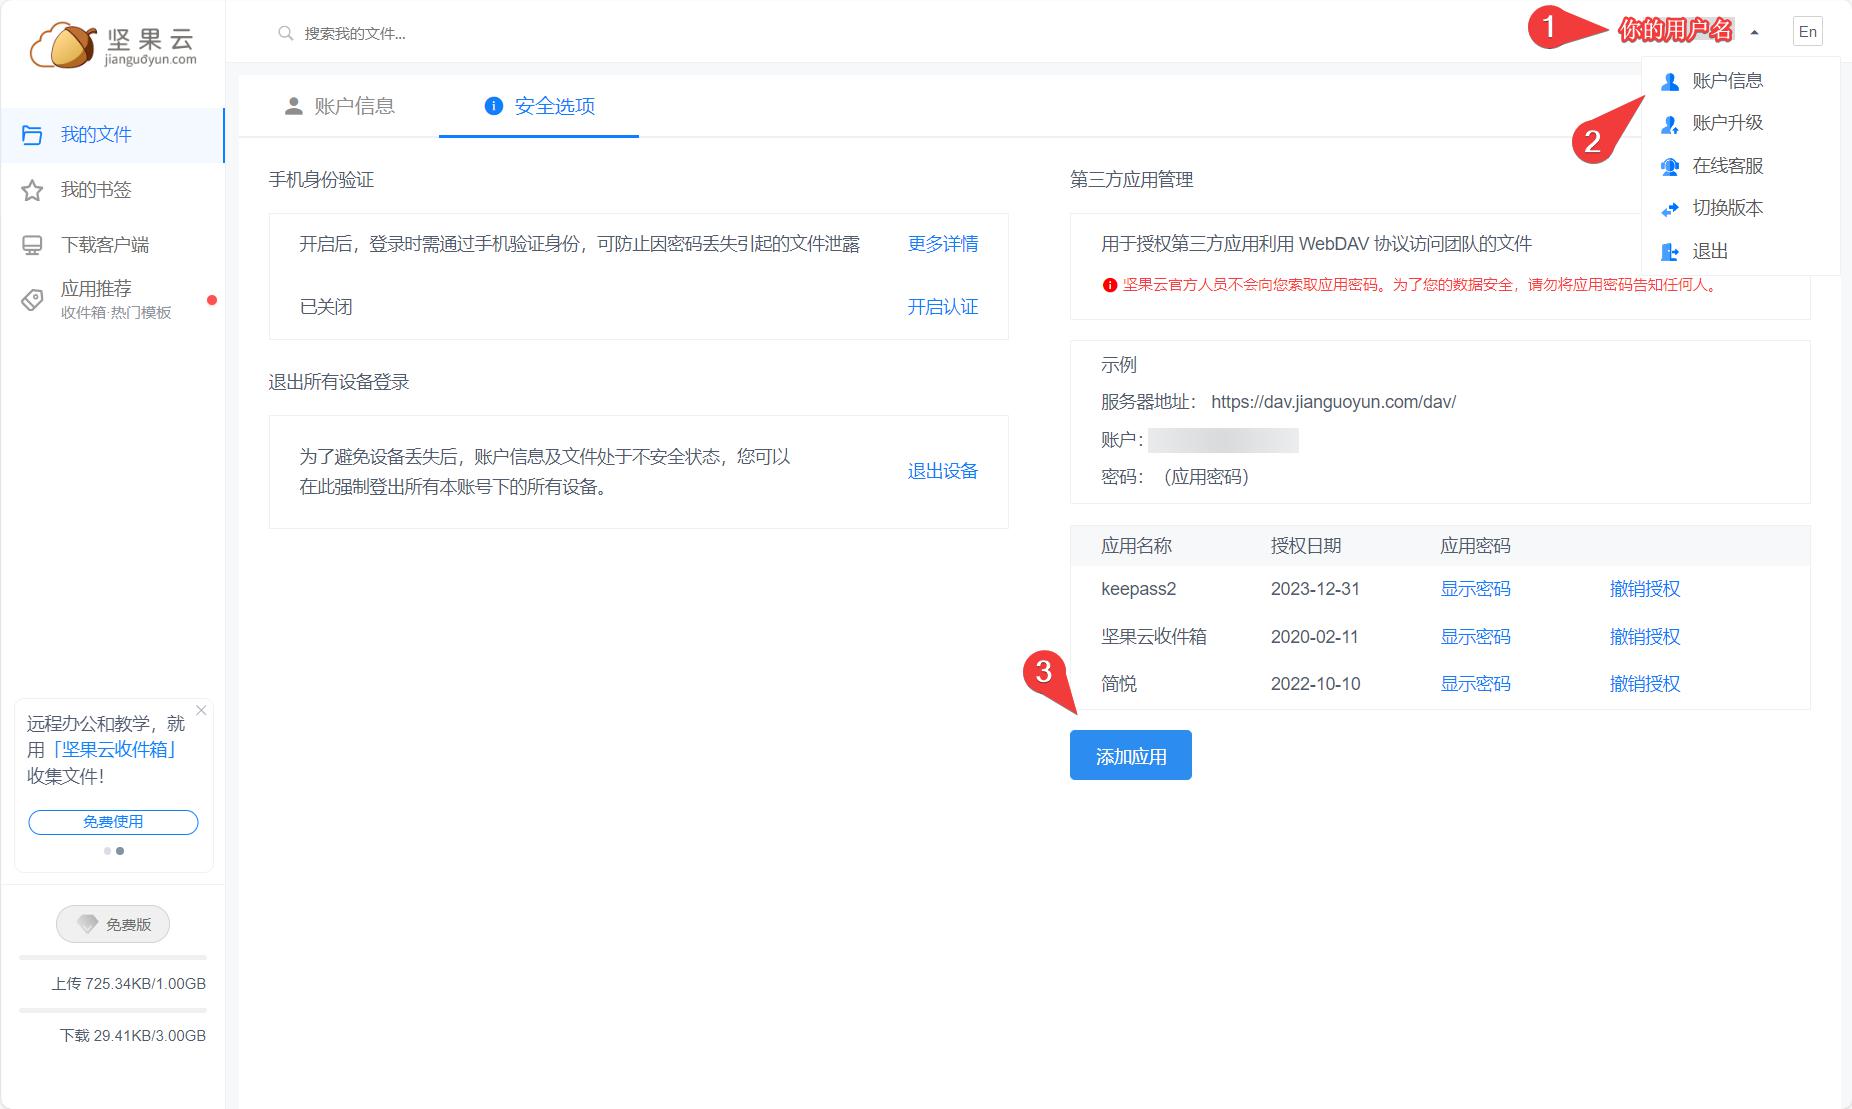The image size is (1852, 1109).
Task: Click 退出 to log out
Action: [1713, 251]
